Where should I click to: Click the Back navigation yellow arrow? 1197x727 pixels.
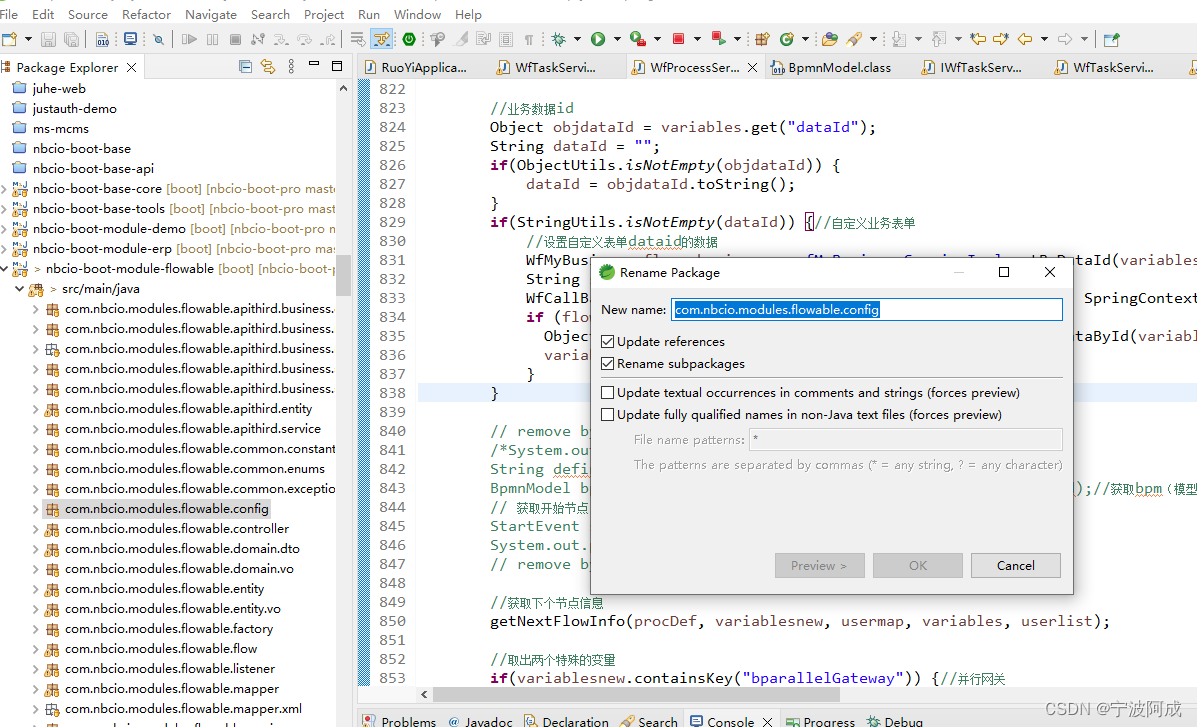tap(1025, 39)
